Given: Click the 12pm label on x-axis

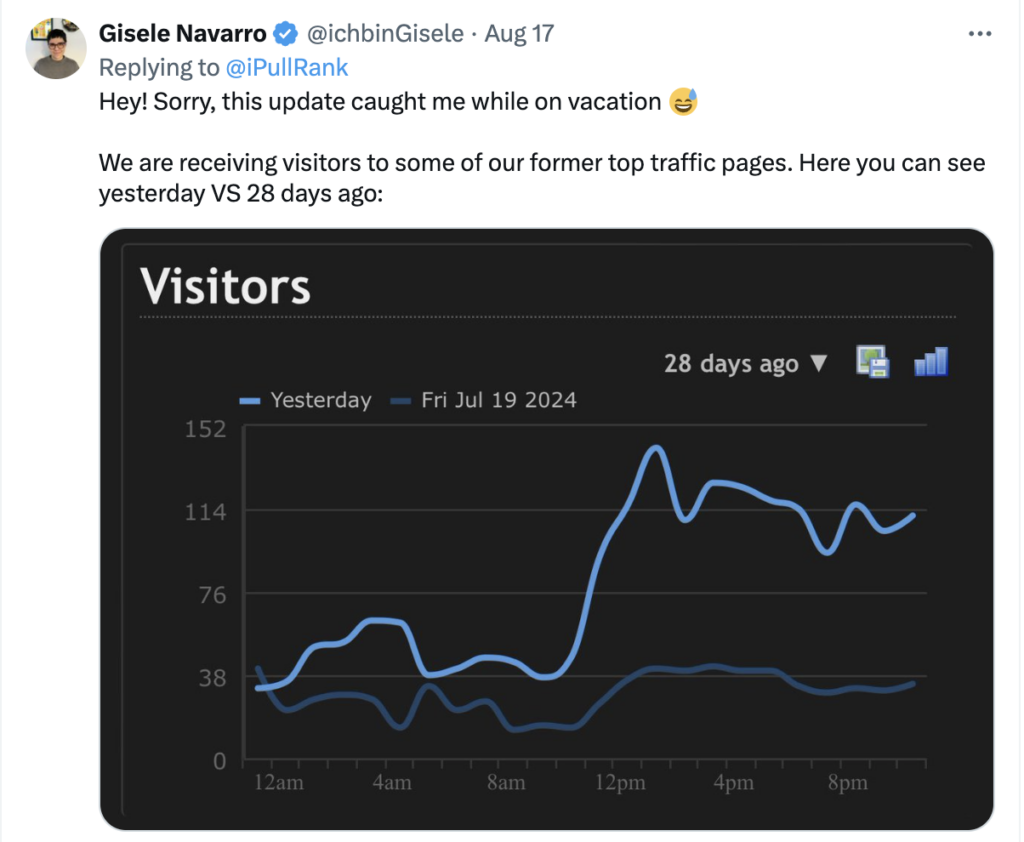Looking at the screenshot, I should pos(620,783).
